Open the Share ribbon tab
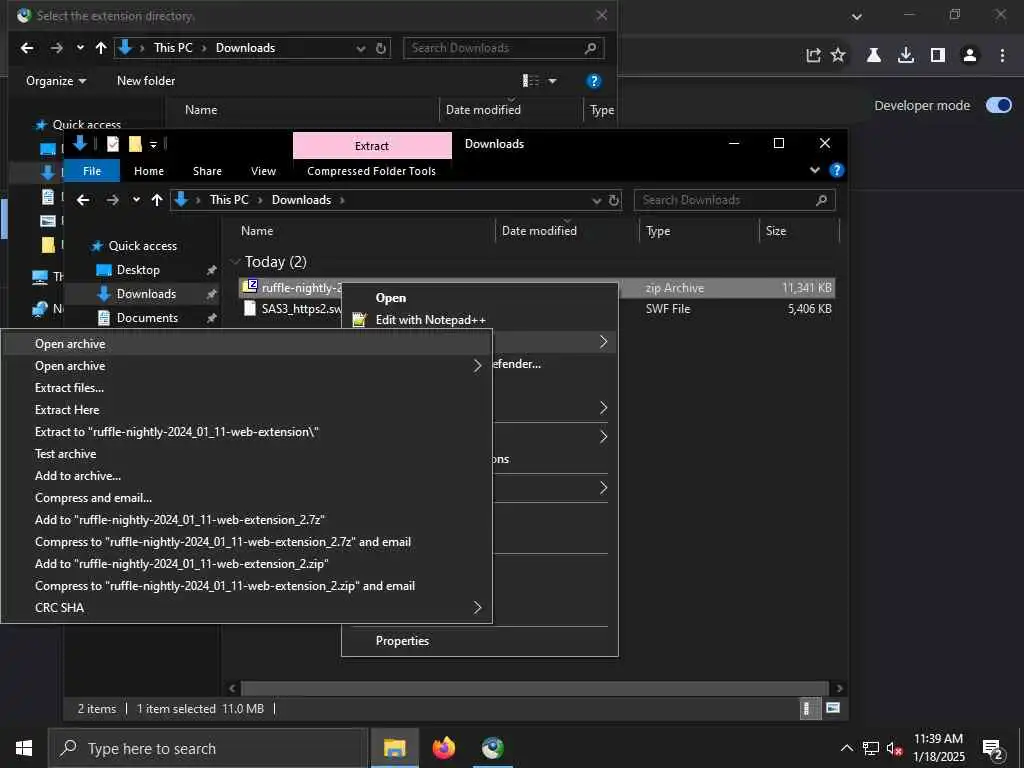Viewport: 1024px width, 768px height. (207, 171)
